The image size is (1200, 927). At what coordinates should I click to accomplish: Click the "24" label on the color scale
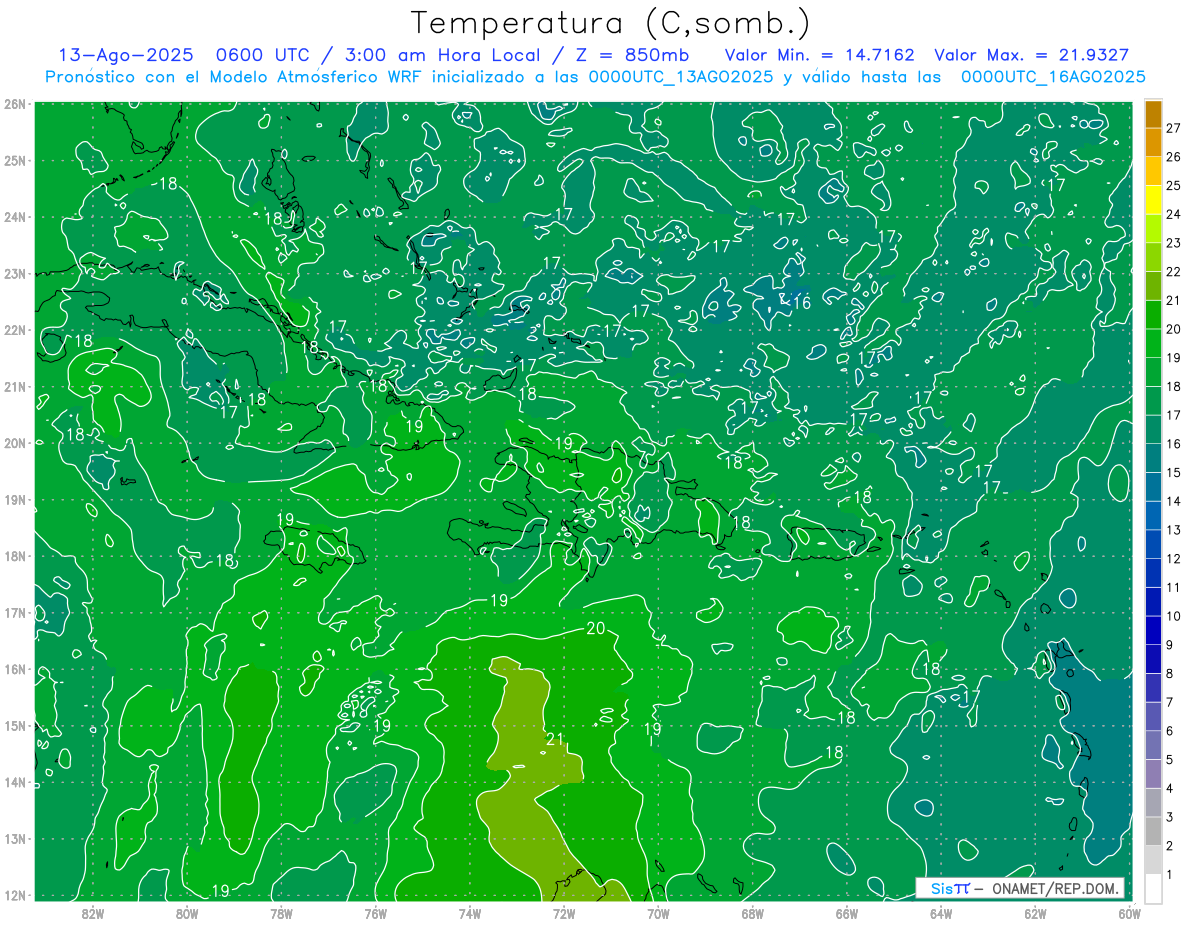pos(1174,214)
